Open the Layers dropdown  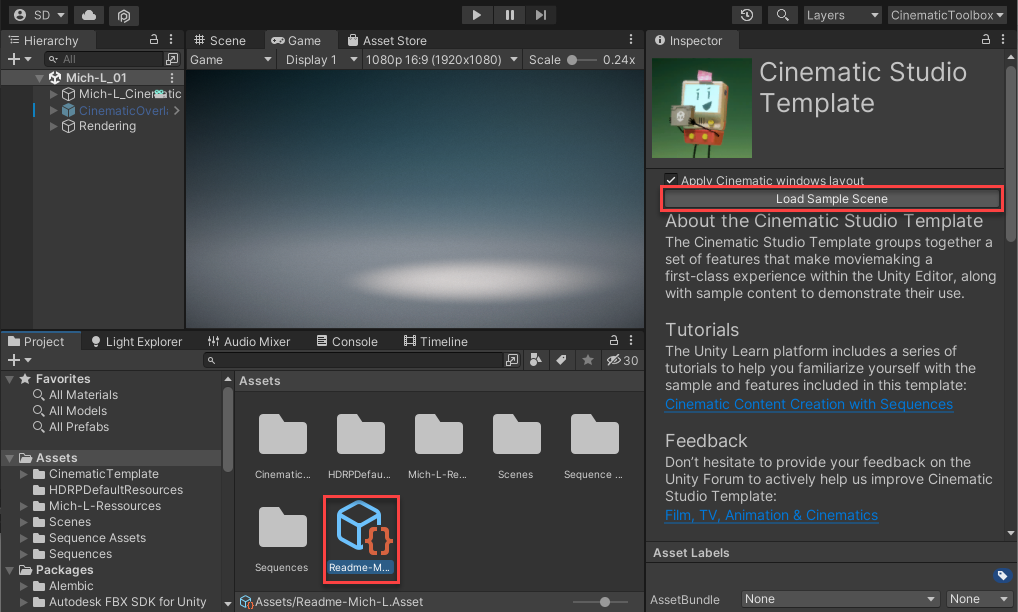point(842,15)
